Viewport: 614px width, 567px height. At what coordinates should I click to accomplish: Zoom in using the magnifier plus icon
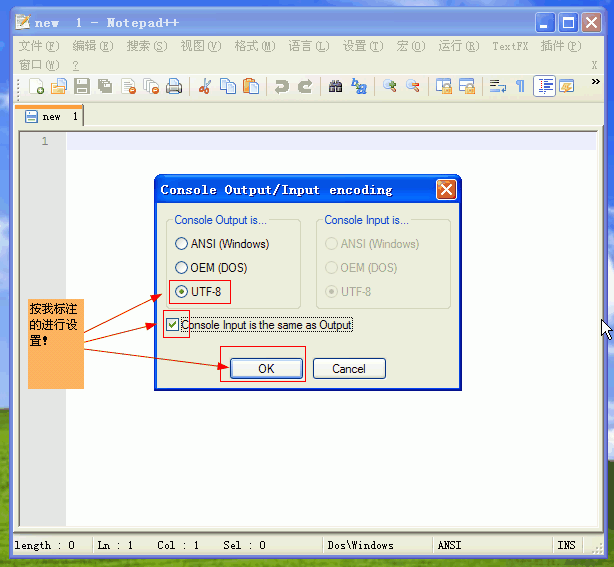[x=389, y=86]
